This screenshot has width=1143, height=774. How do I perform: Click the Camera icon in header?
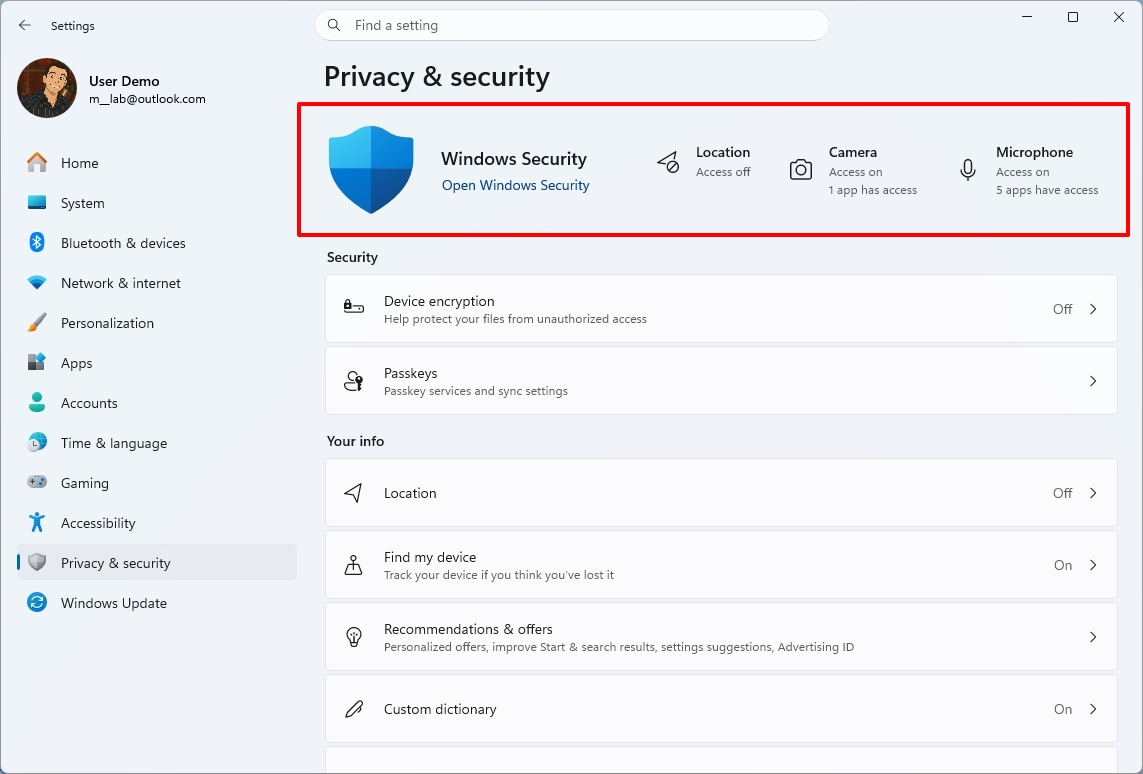coord(800,170)
